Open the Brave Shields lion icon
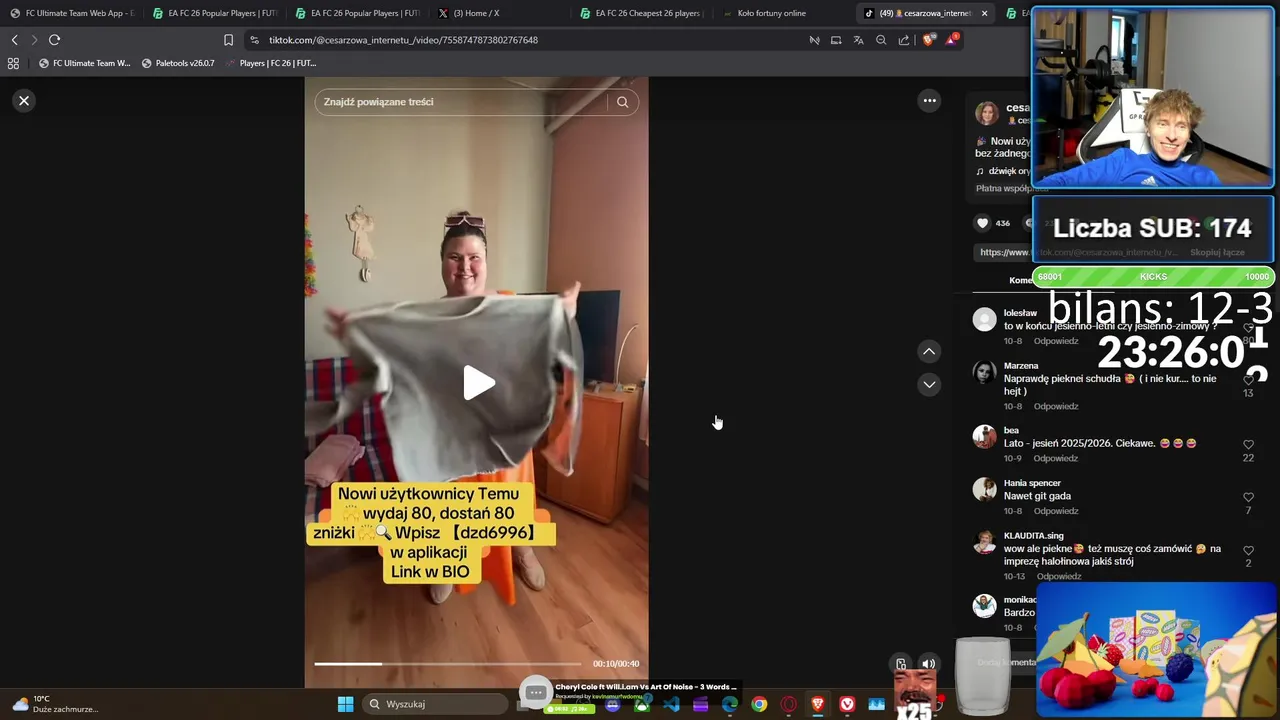This screenshot has height=720, width=1280. pyautogui.click(x=929, y=40)
